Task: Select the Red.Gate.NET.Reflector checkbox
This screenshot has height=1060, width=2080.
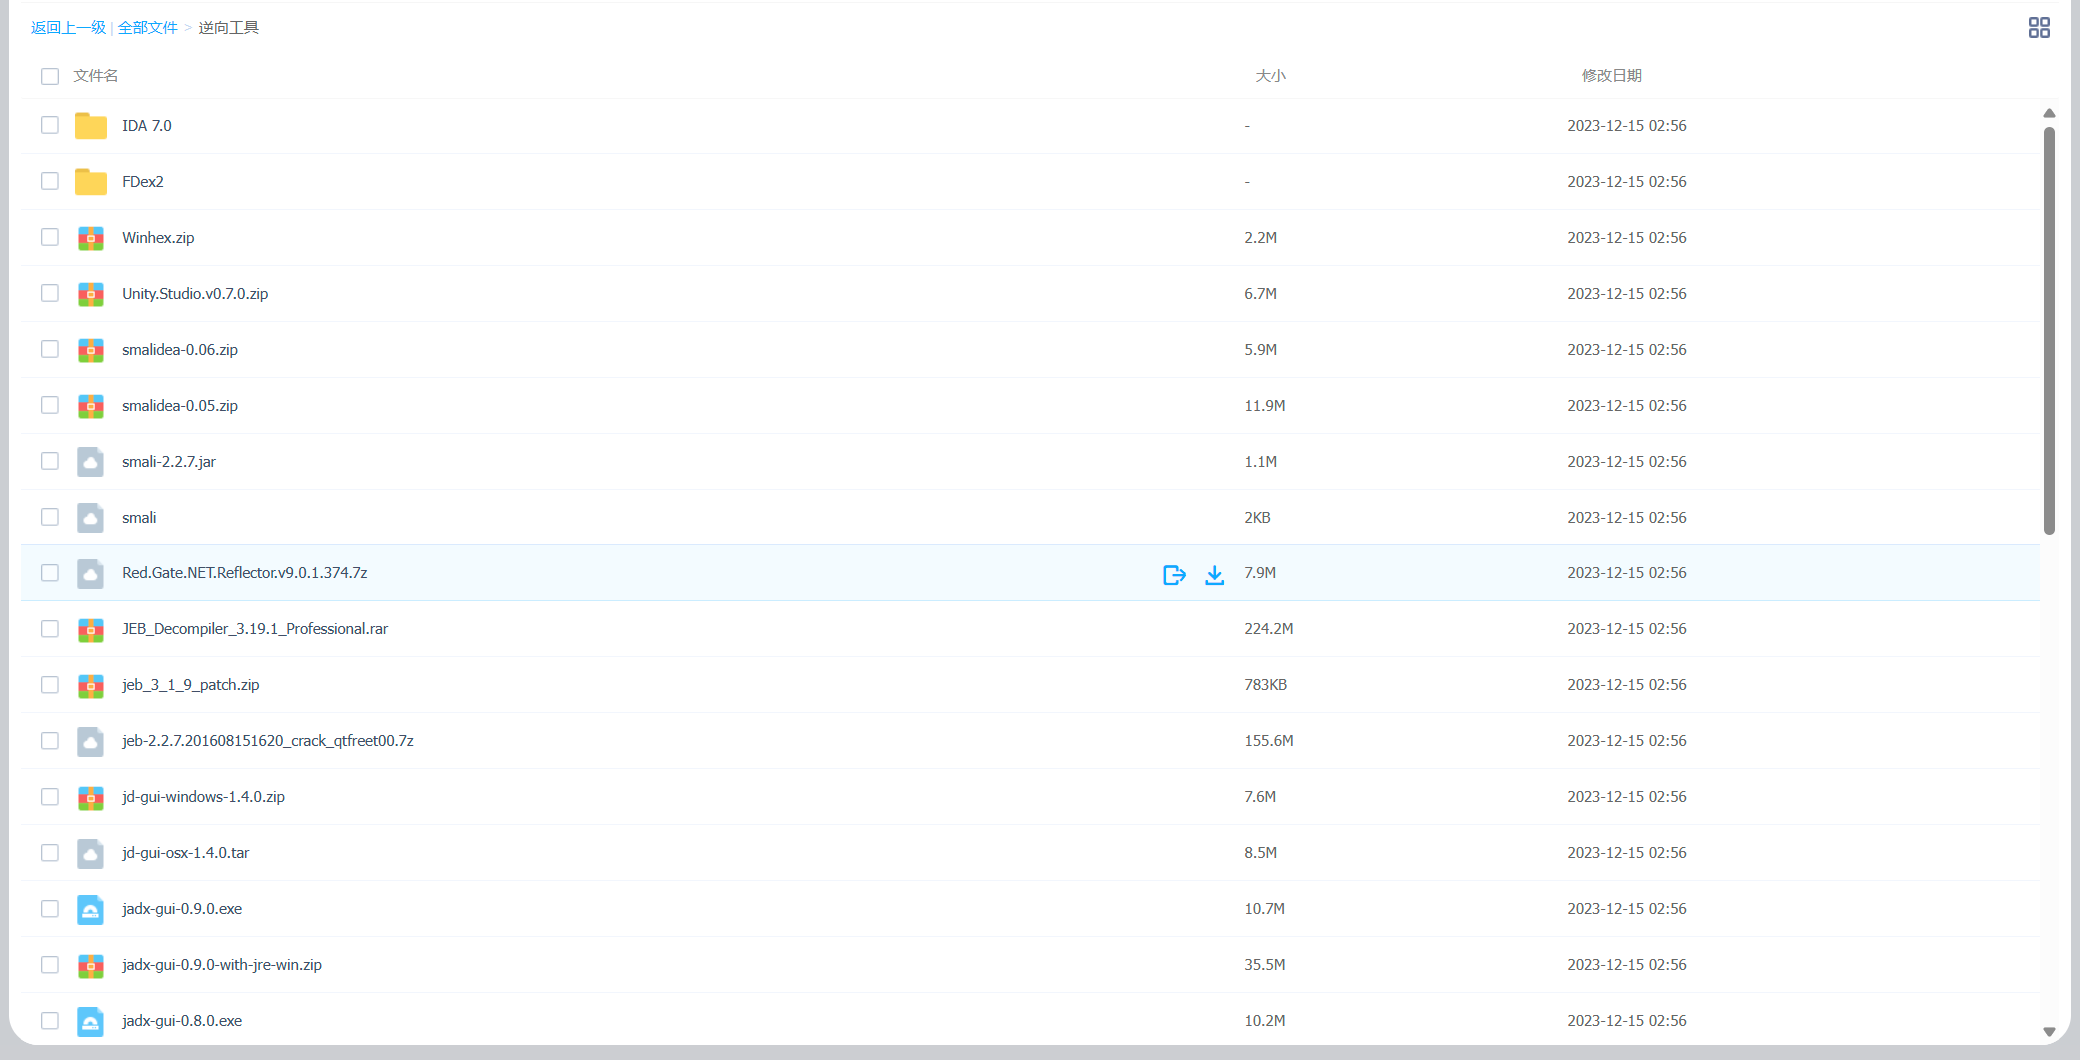Action: coord(50,573)
